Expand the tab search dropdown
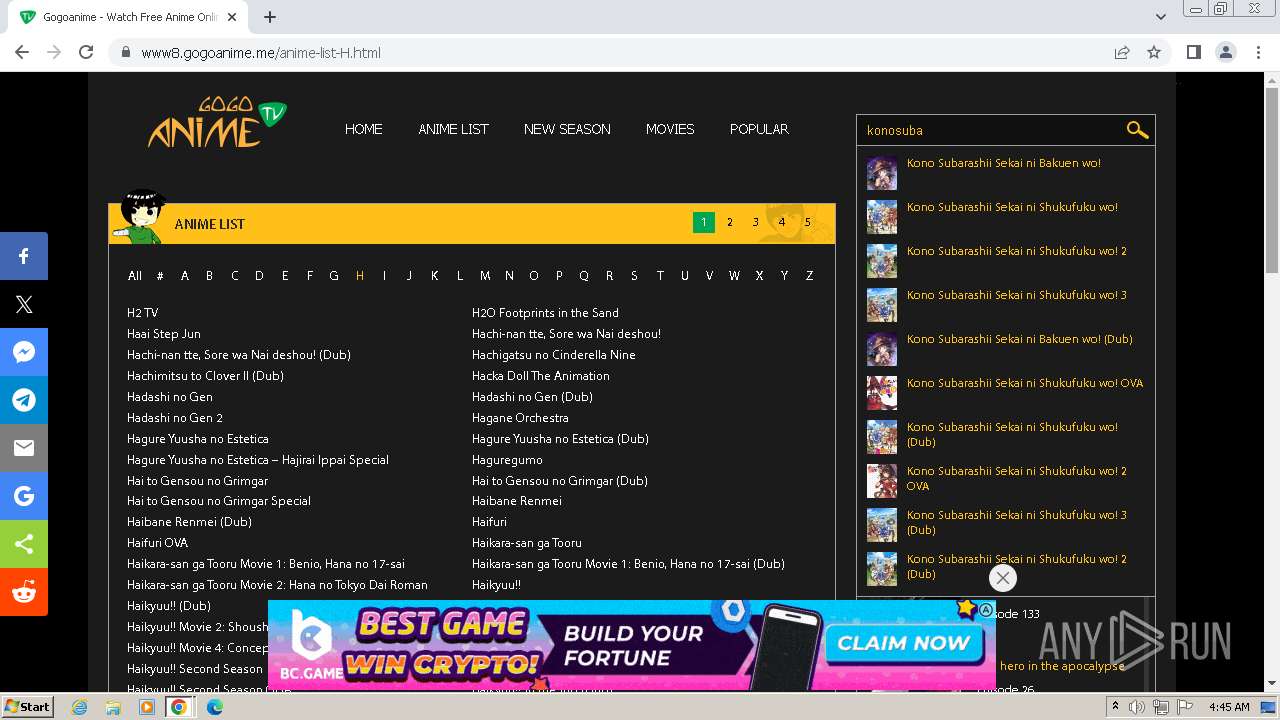Screen dimensions: 1280x720 1161,17
